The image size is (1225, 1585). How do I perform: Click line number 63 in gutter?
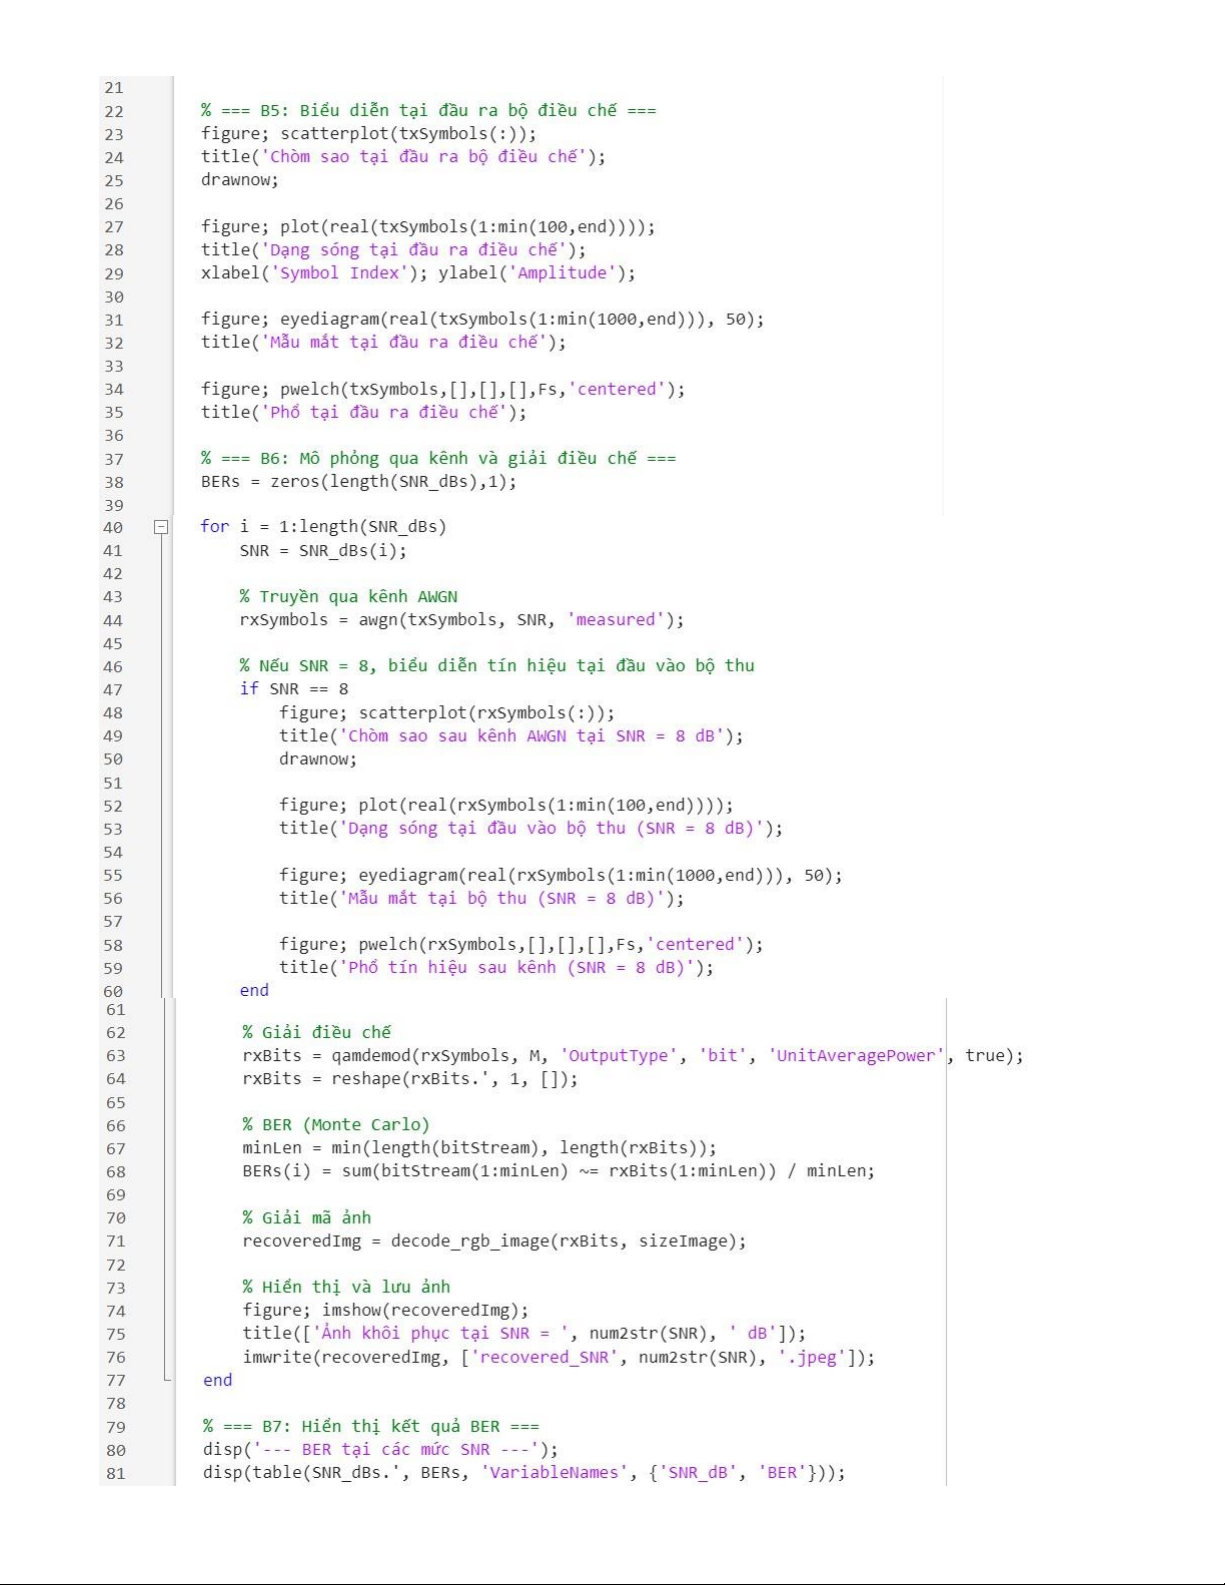pyautogui.click(x=116, y=1056)
